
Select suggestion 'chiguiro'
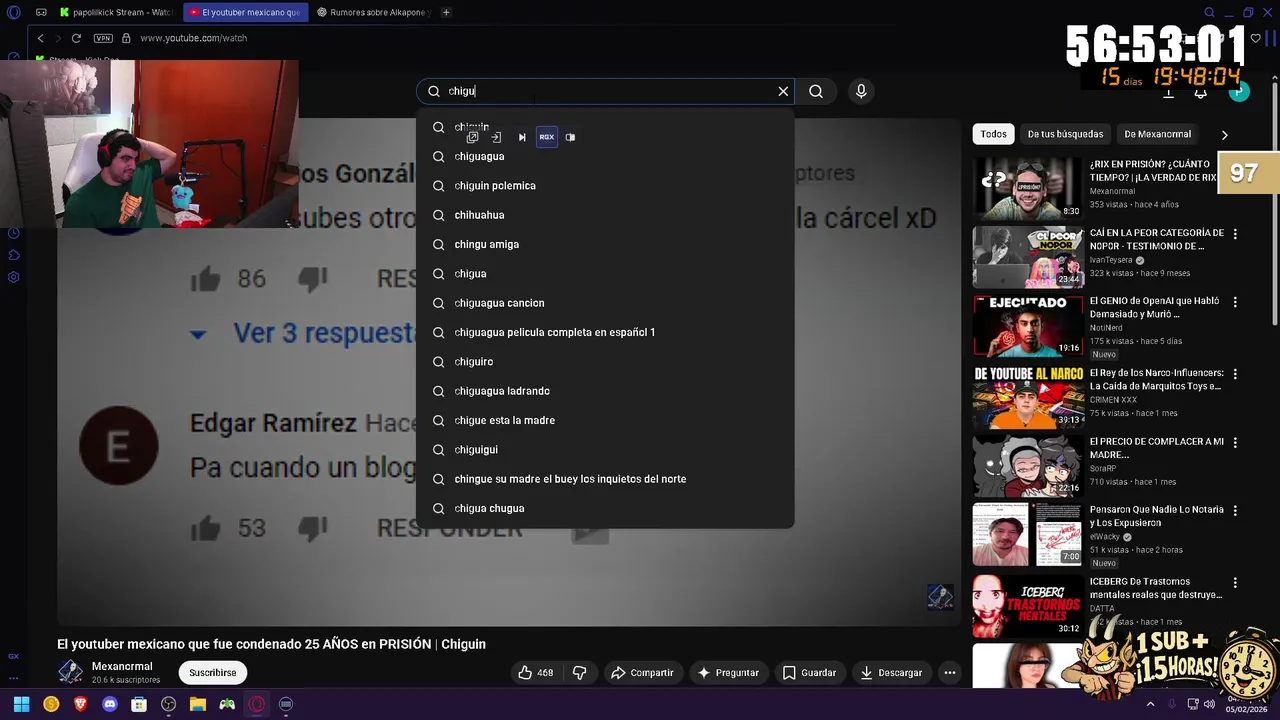pos(605,362)
